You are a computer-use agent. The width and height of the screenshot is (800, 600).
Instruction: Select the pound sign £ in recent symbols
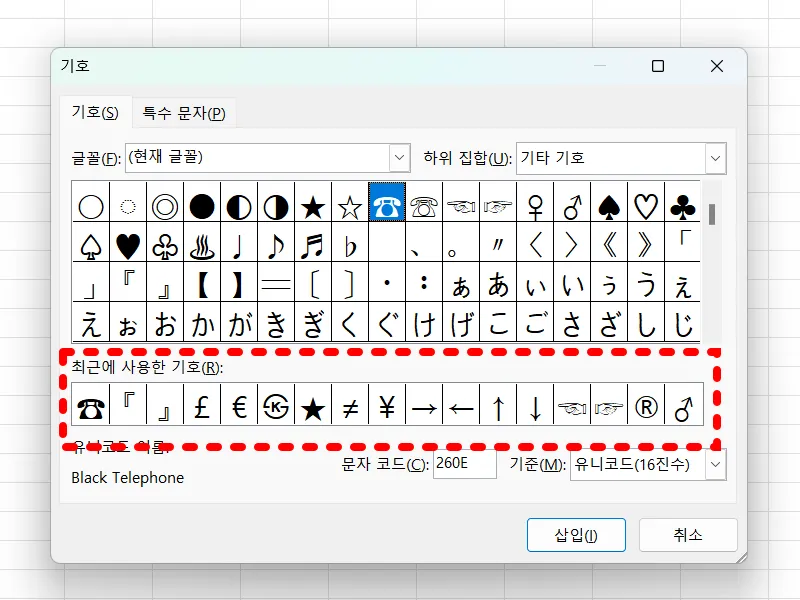tap(202, 404)
